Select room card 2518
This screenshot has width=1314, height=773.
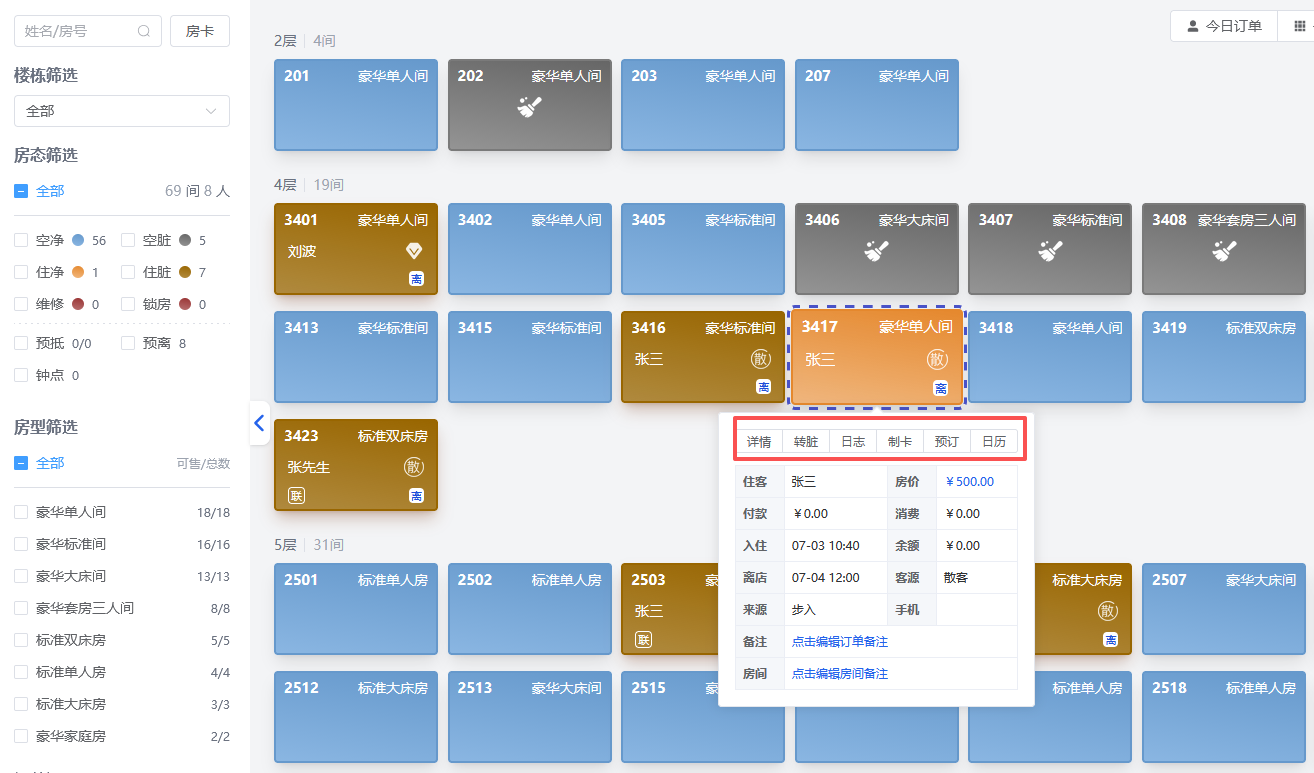point(1224,717)
